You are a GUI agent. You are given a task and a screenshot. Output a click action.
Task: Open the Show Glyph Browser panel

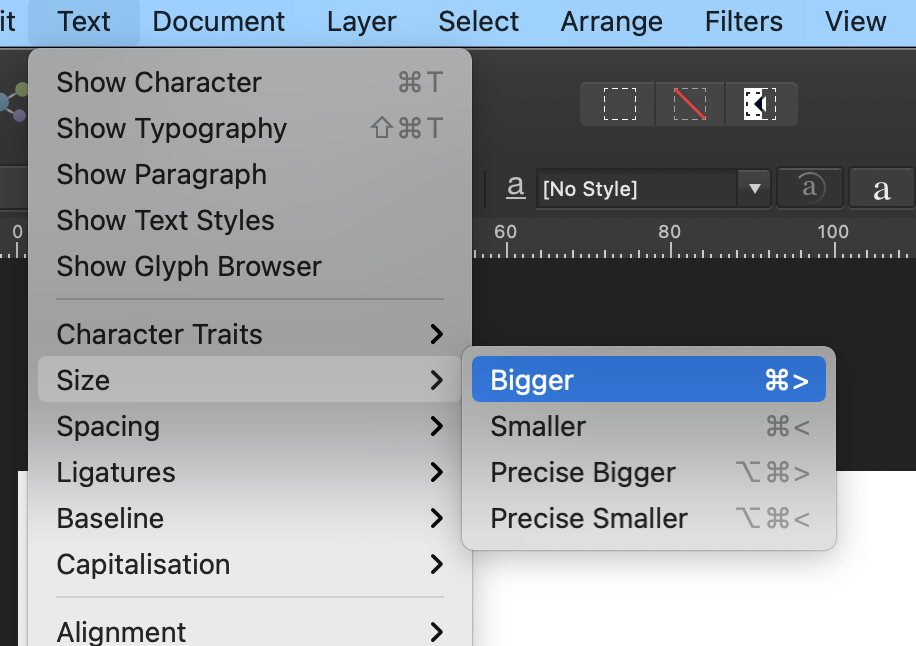pos(189,266)
